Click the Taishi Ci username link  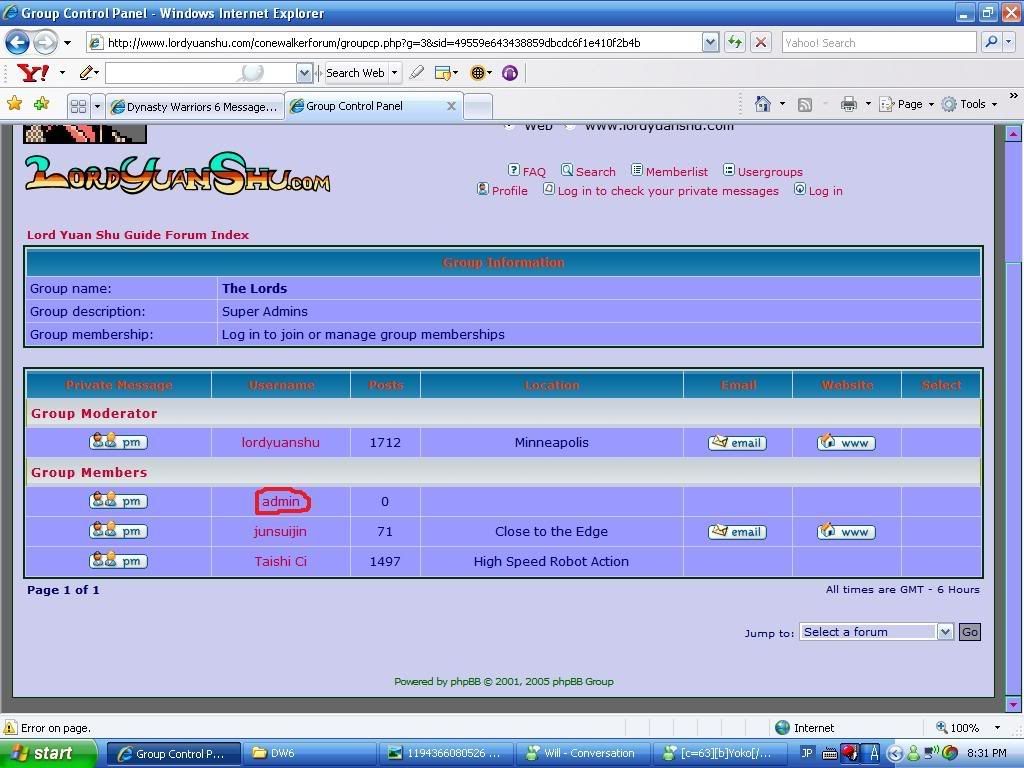[x=280, y=561]
